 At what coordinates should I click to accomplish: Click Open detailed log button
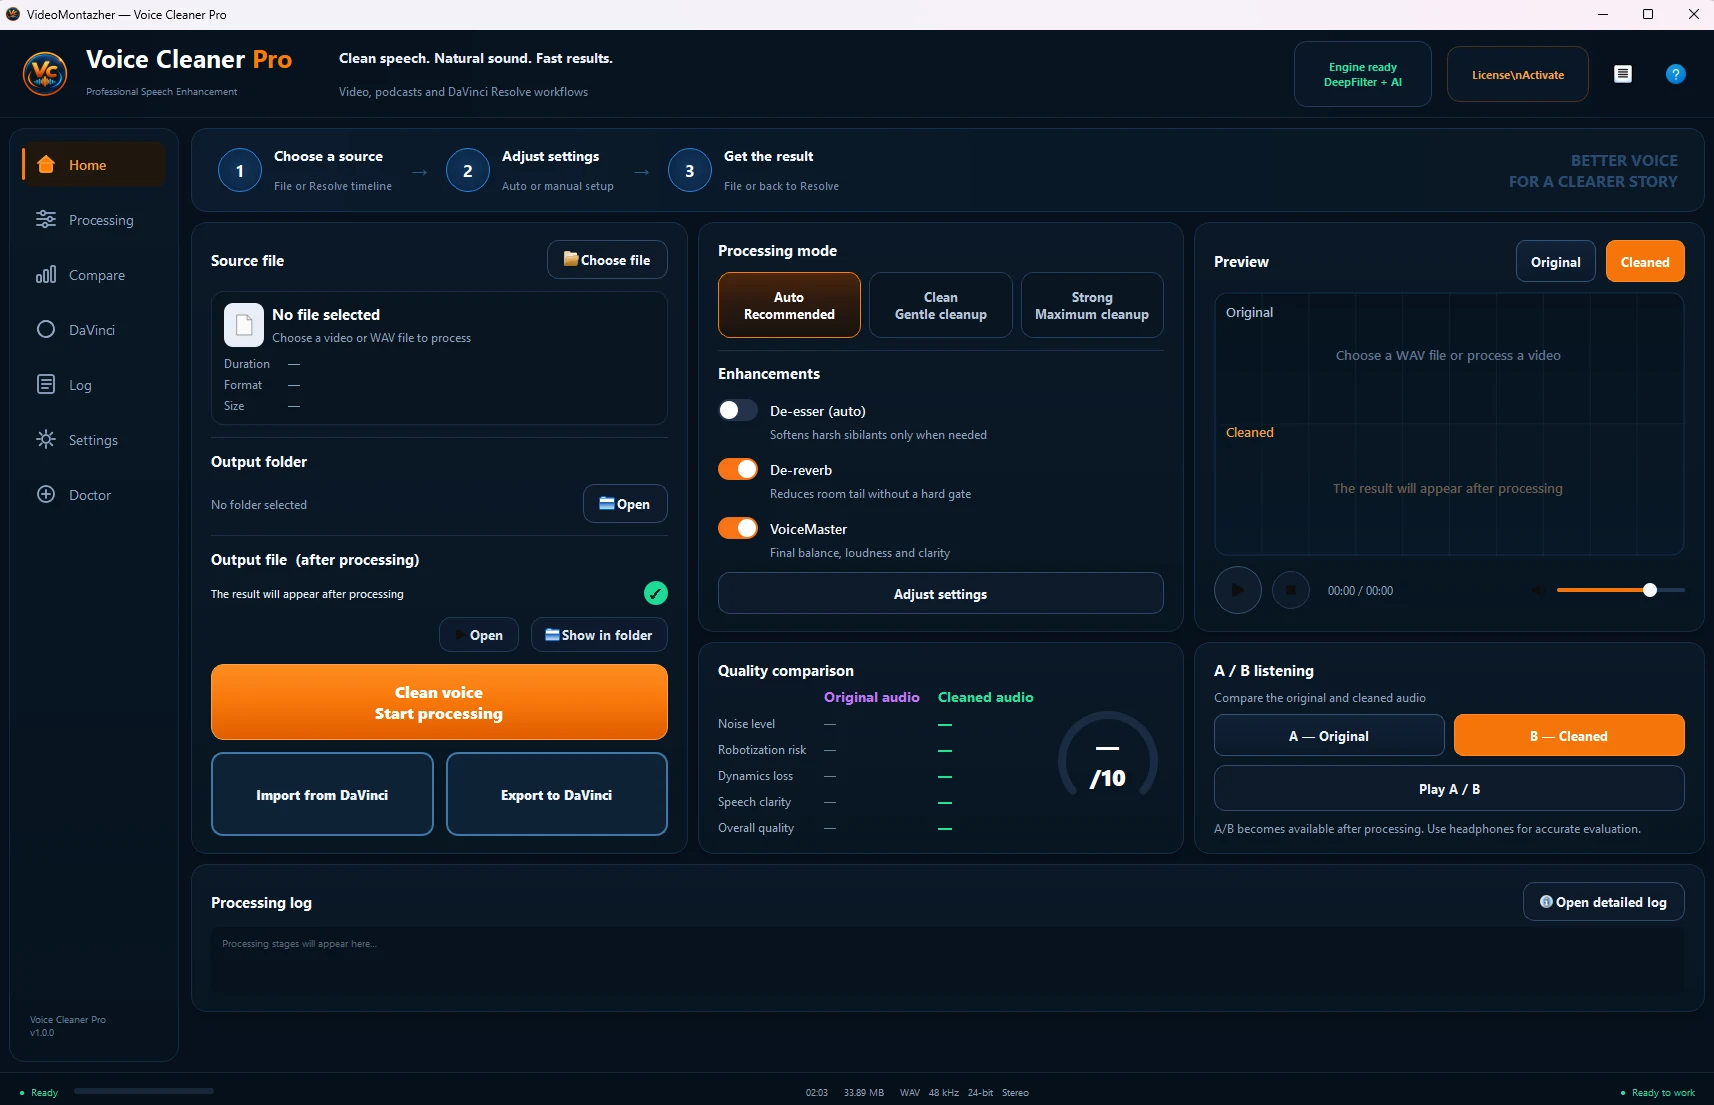1604,902
